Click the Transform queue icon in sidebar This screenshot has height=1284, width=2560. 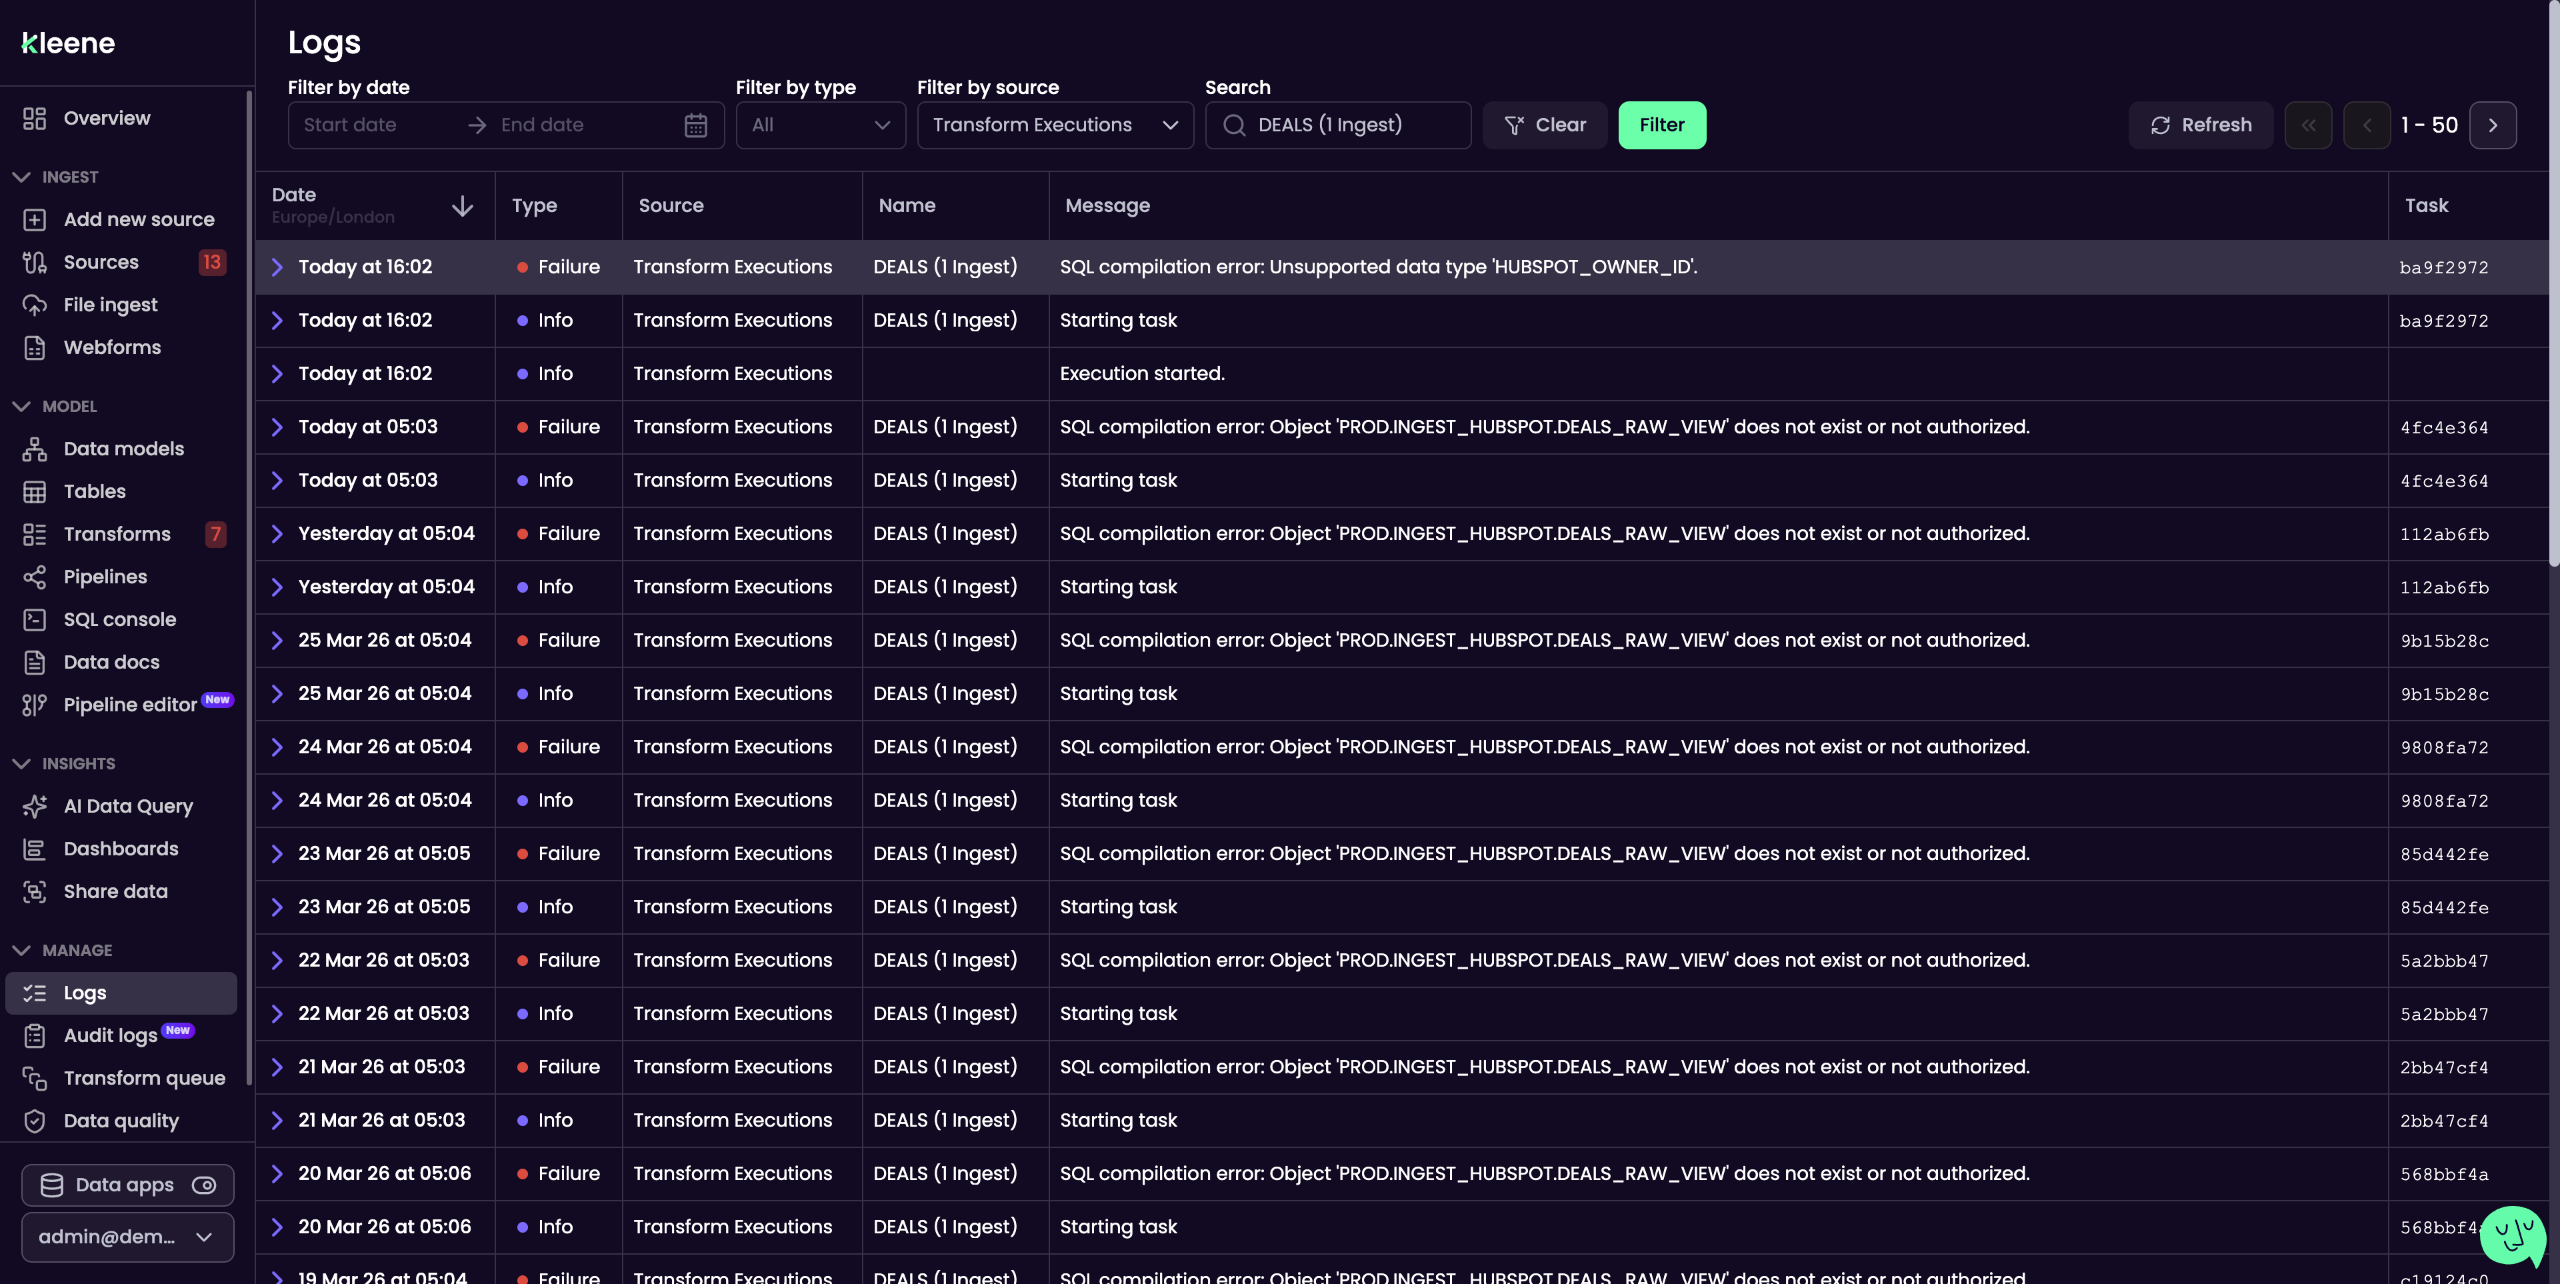pyautogui.click(x=35, y=1078)
